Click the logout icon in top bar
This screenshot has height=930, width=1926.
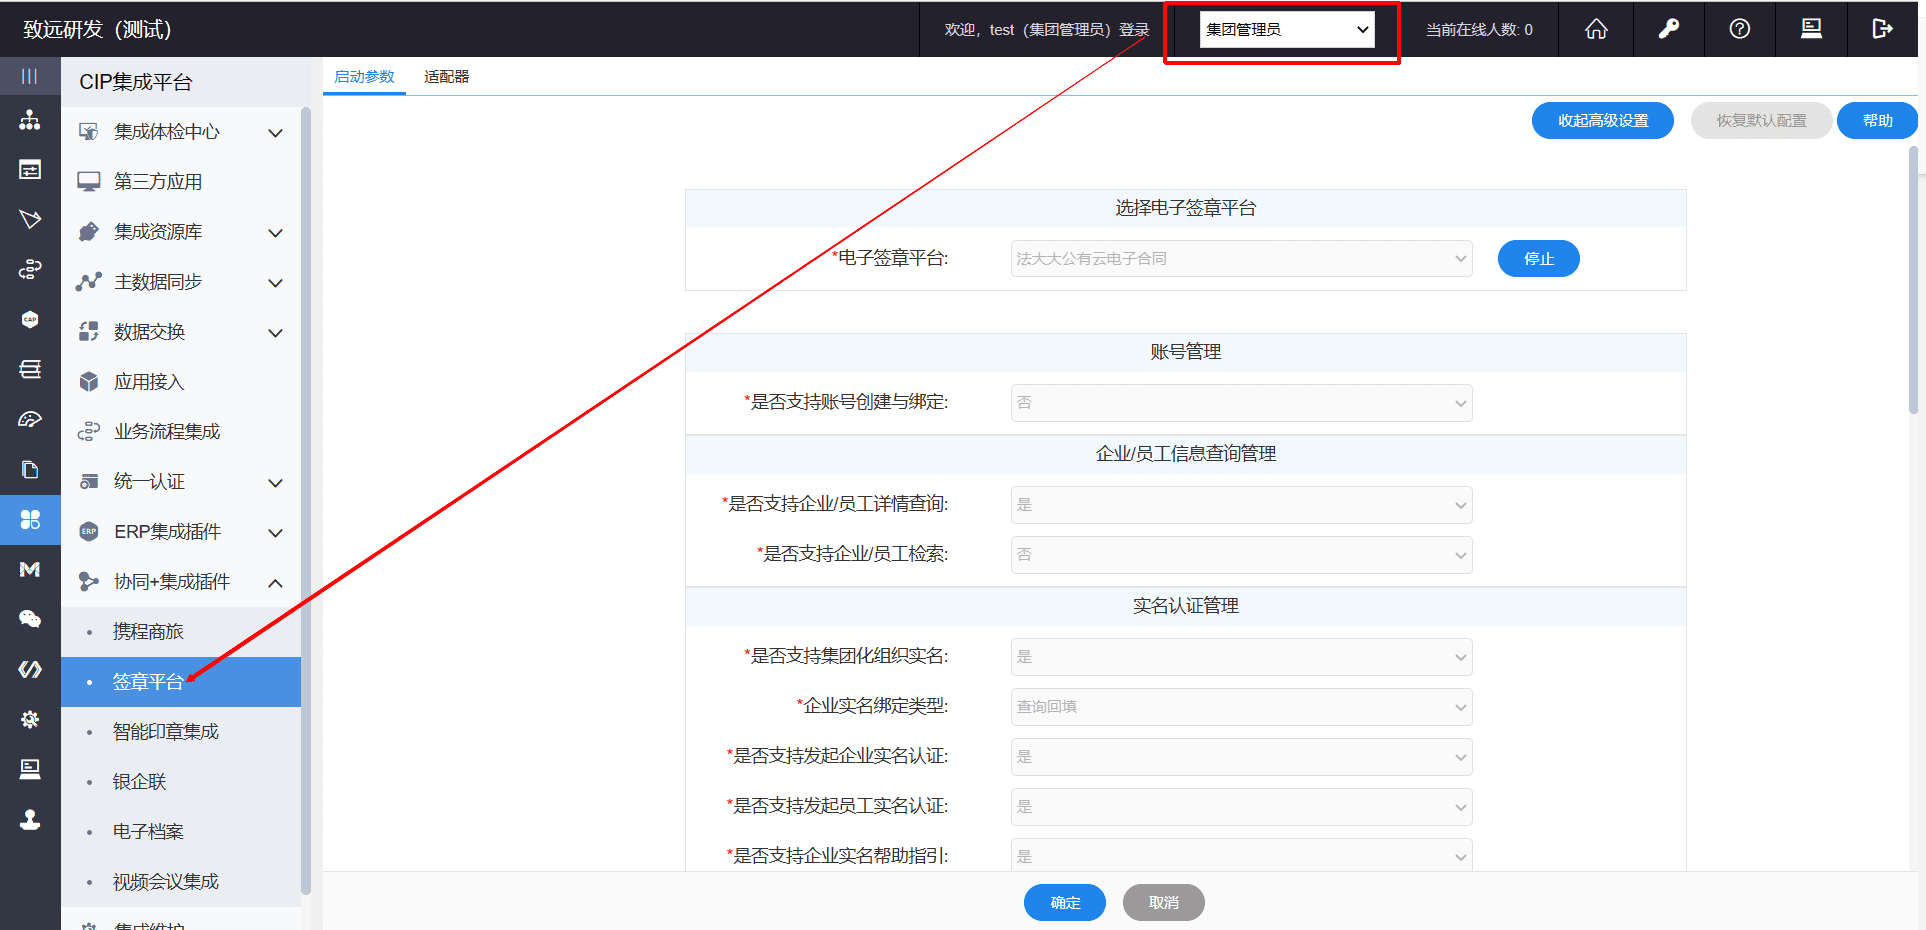pyautogui.click(x=1882, y=29)
